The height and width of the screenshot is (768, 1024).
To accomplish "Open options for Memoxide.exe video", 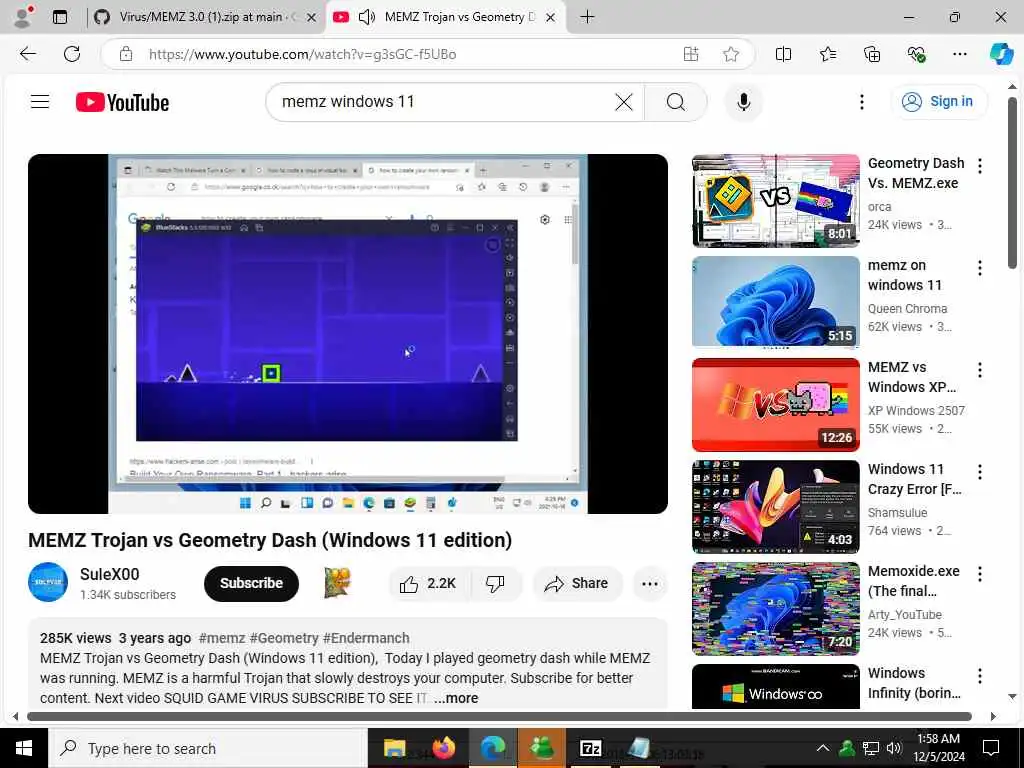I will tap(980, 574).
